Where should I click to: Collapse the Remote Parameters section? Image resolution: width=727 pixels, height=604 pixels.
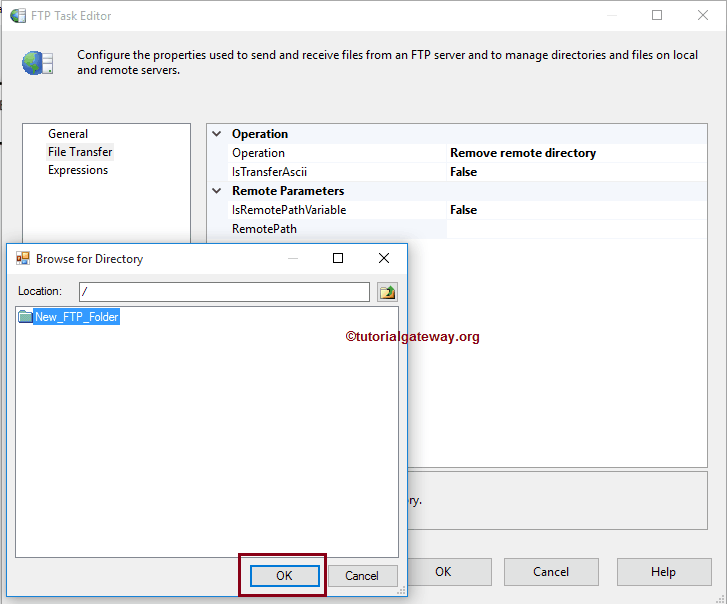pyautogui.click(x=217, y=191)
